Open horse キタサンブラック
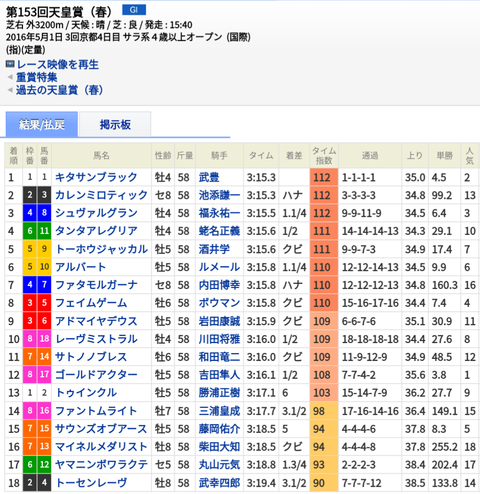 pyautogui.click(x=96, y=177)
